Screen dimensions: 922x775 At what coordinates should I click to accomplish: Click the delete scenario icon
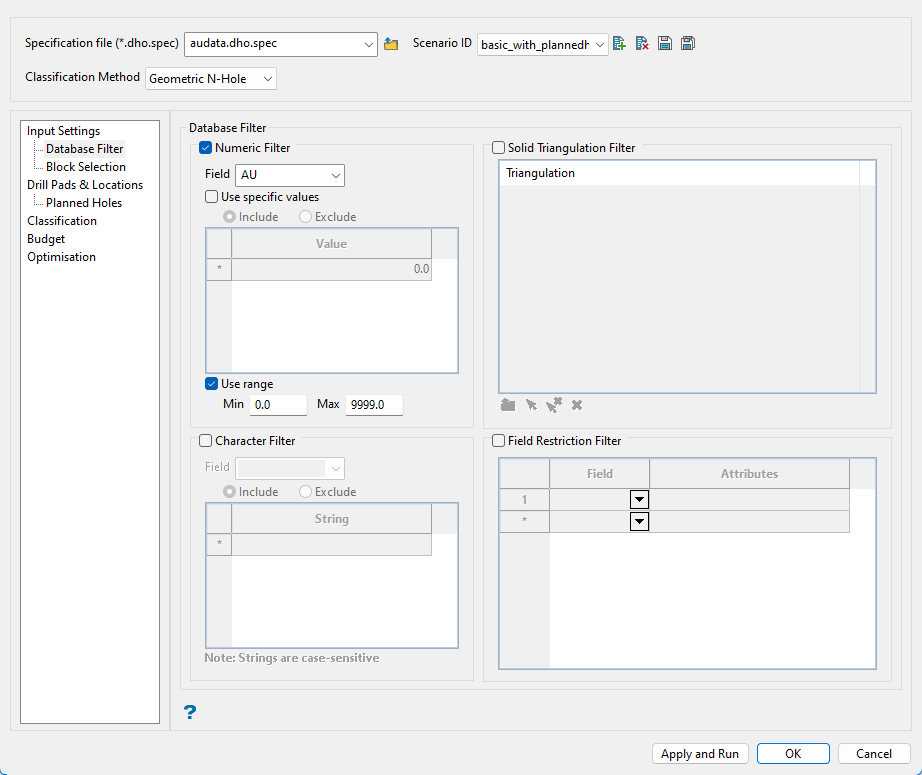642,44
